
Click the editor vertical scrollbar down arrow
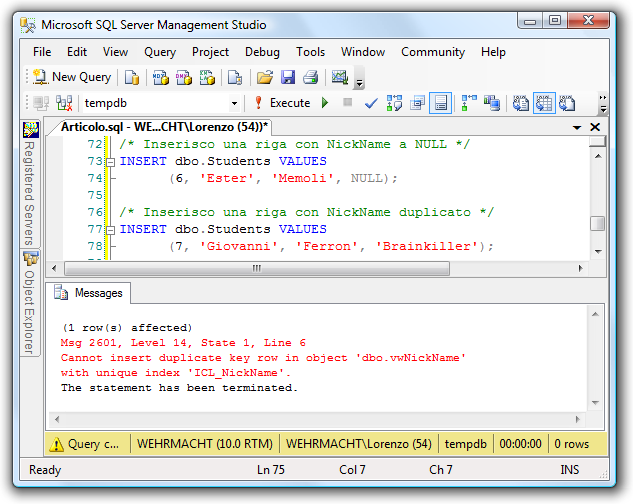point(598,251)
